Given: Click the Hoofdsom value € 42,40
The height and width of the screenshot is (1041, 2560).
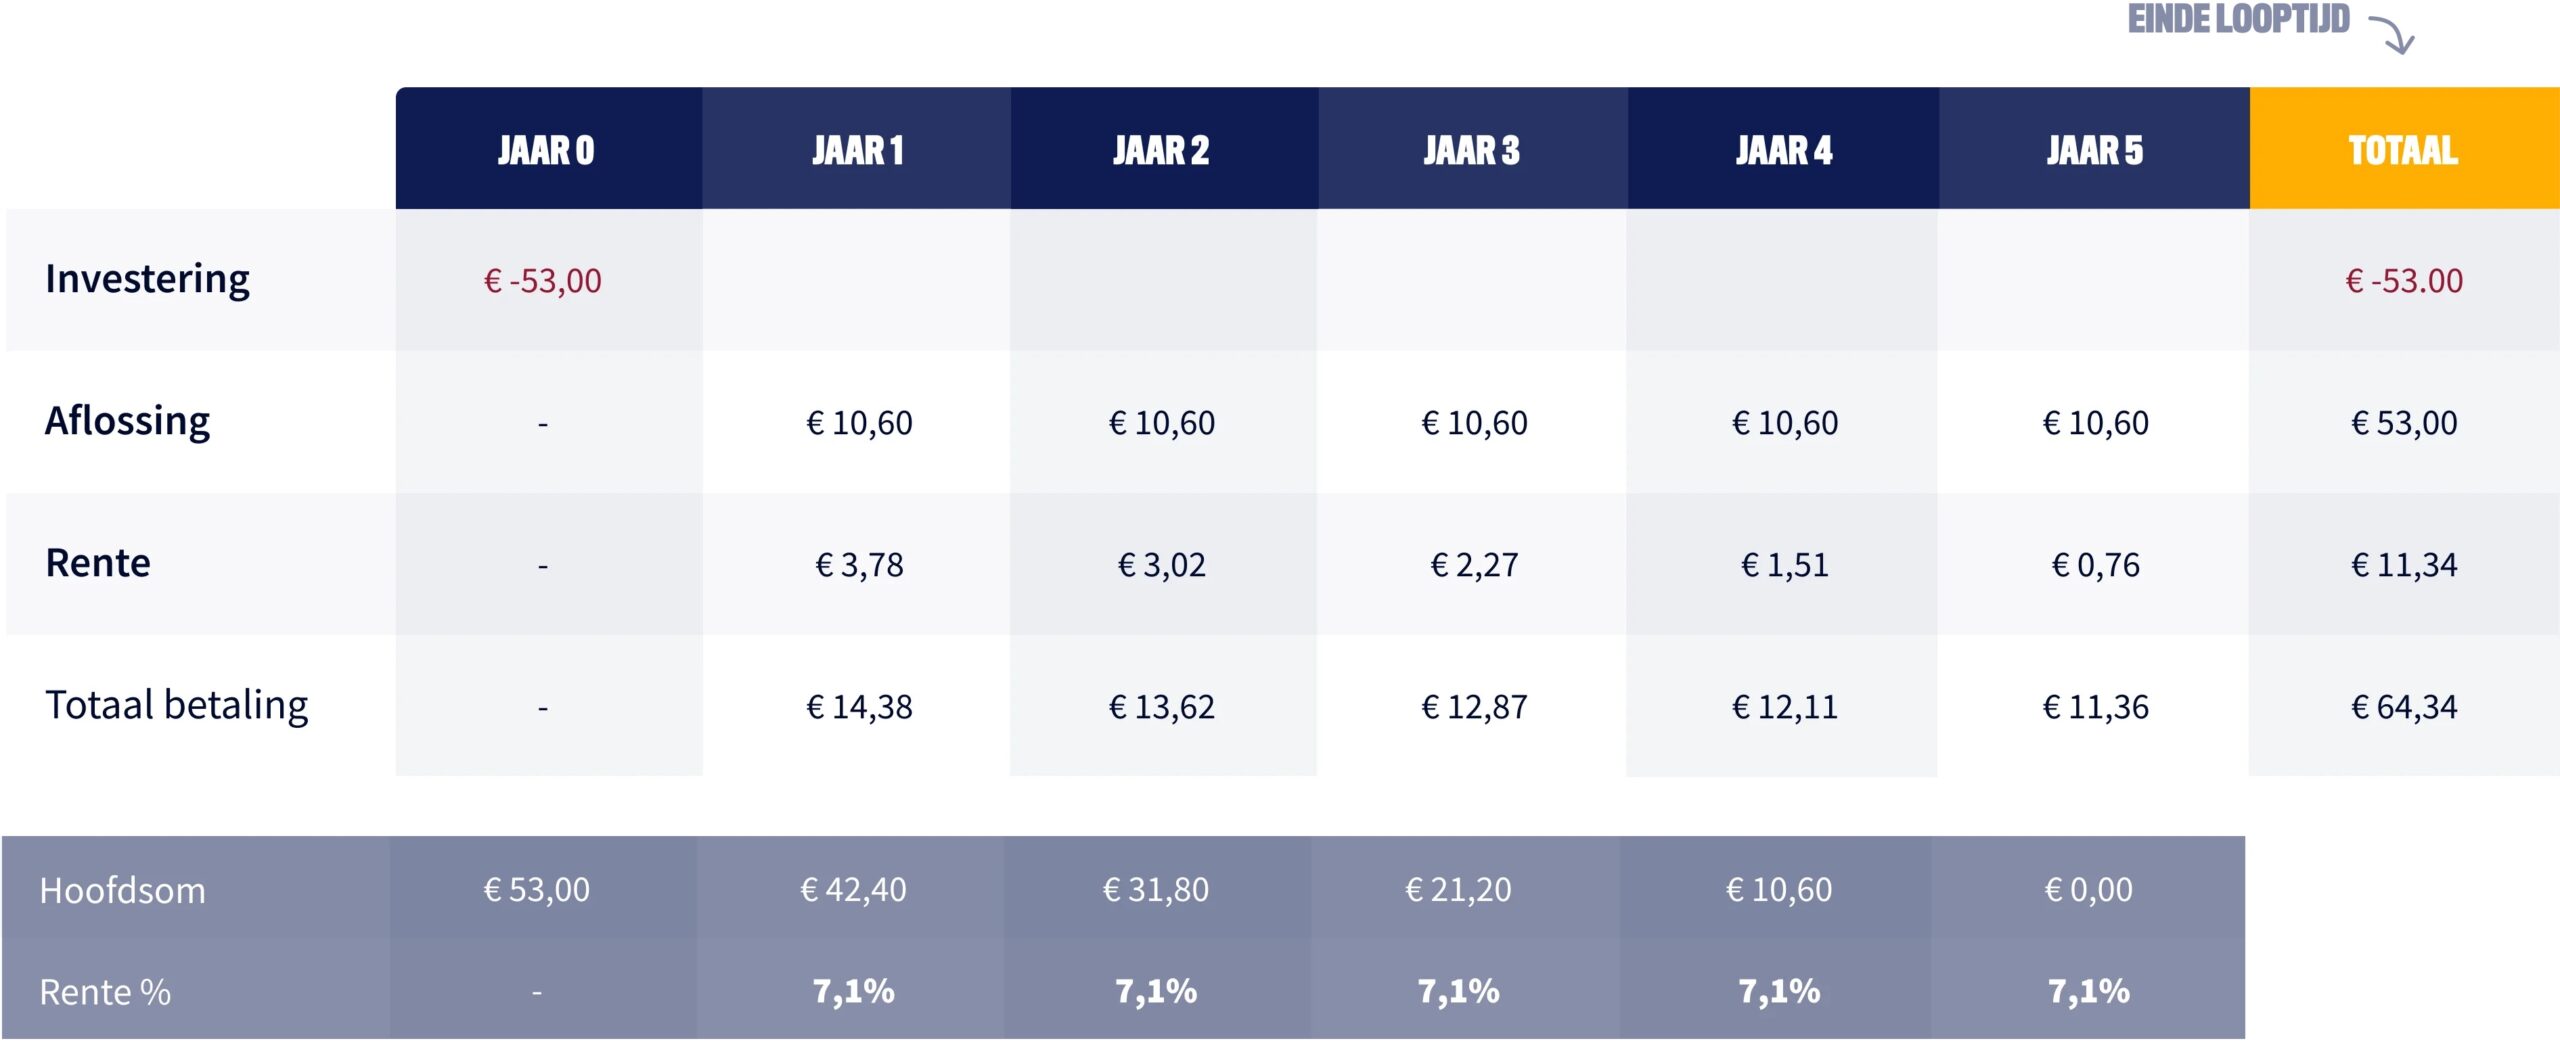Looking at the screenshot, I should pyautogui.click(x=853, y=889).
